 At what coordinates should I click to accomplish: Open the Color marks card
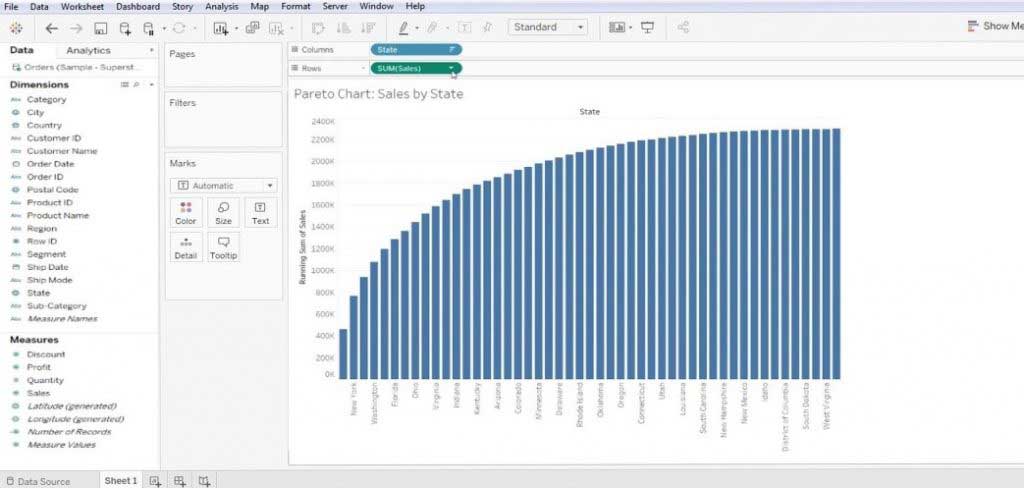(x=185, y=213)
